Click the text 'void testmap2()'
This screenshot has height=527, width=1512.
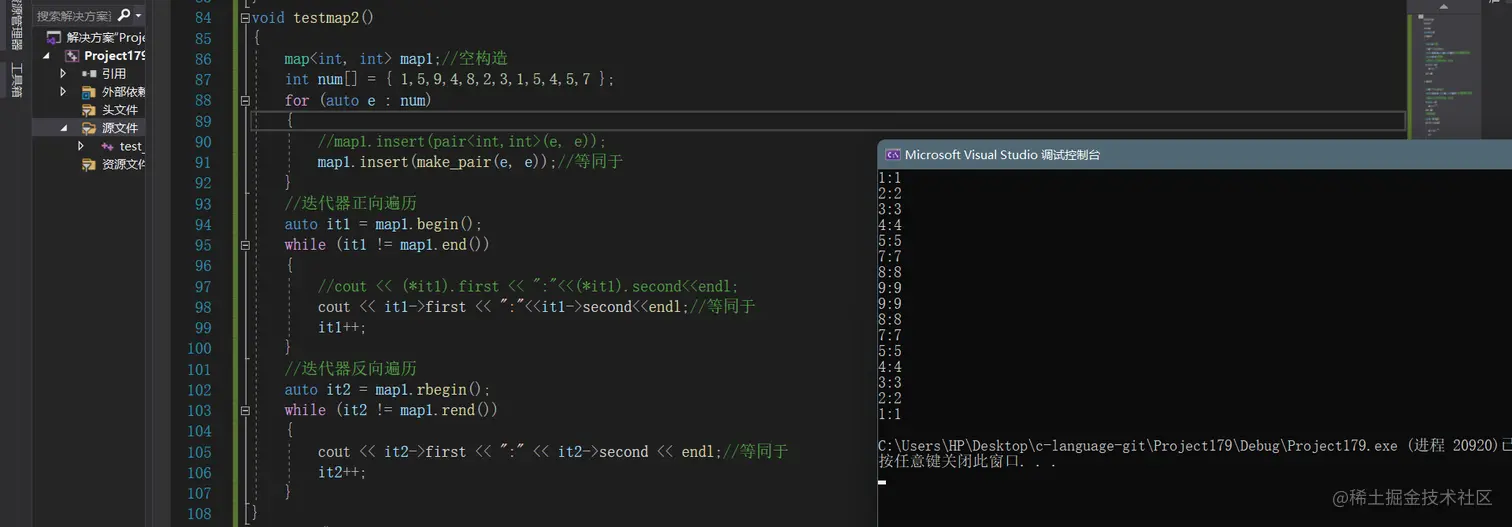click(x=313, y=18)
